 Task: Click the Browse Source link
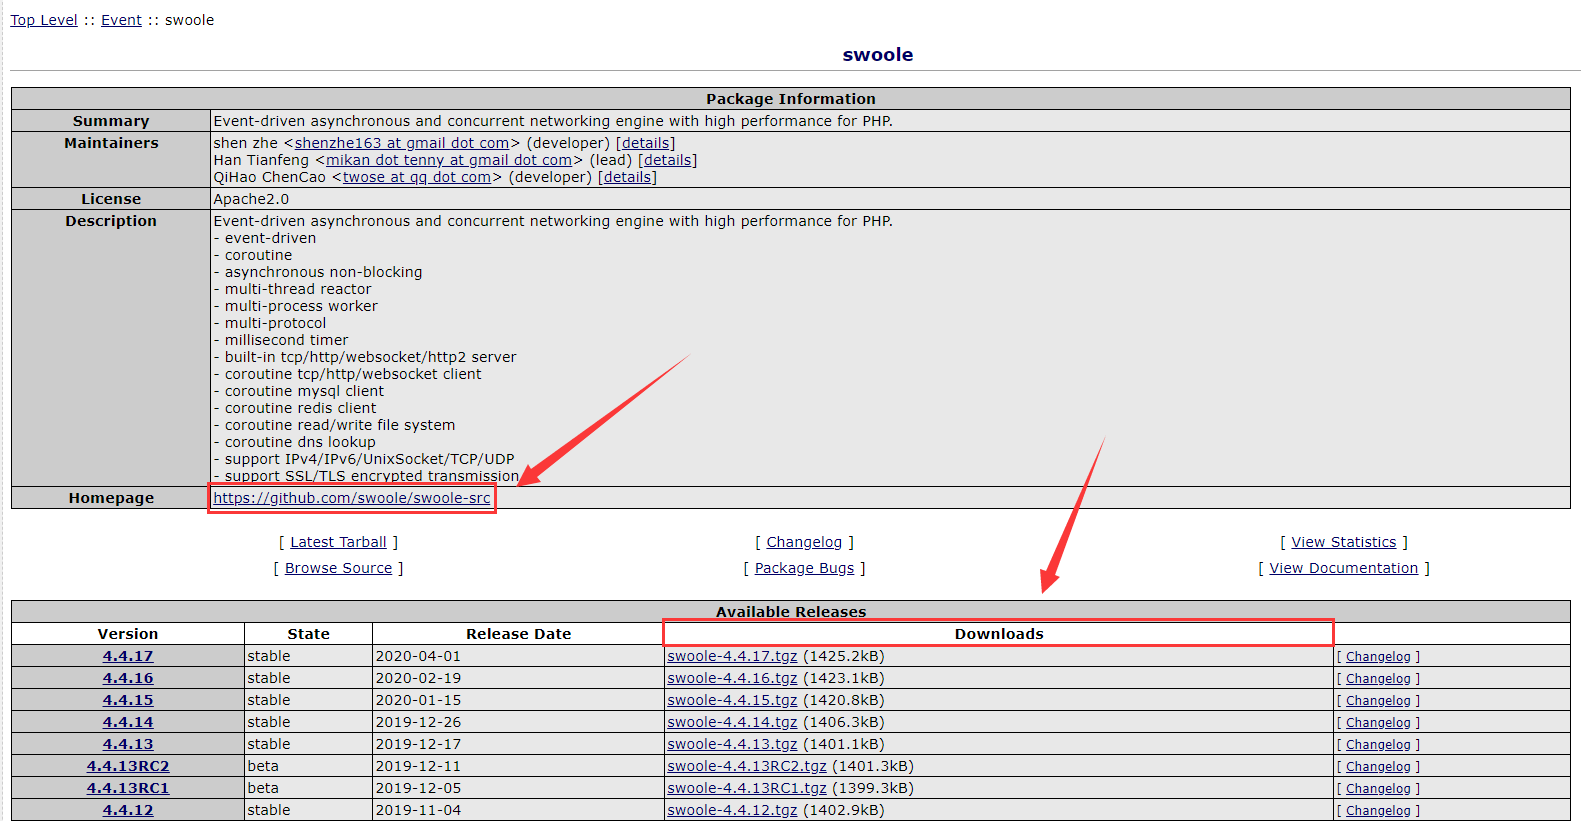[338, 568]
